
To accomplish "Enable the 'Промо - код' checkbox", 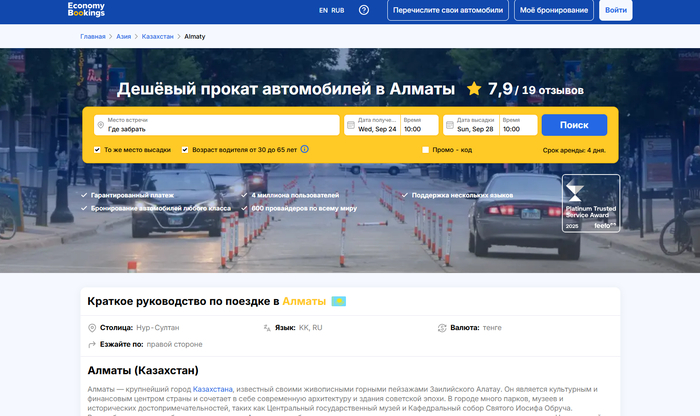I will click(425, 150).
